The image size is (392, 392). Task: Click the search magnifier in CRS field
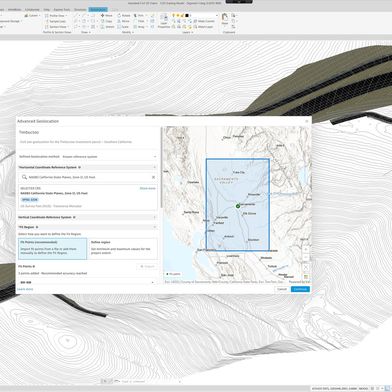click(x=24, y=177)
